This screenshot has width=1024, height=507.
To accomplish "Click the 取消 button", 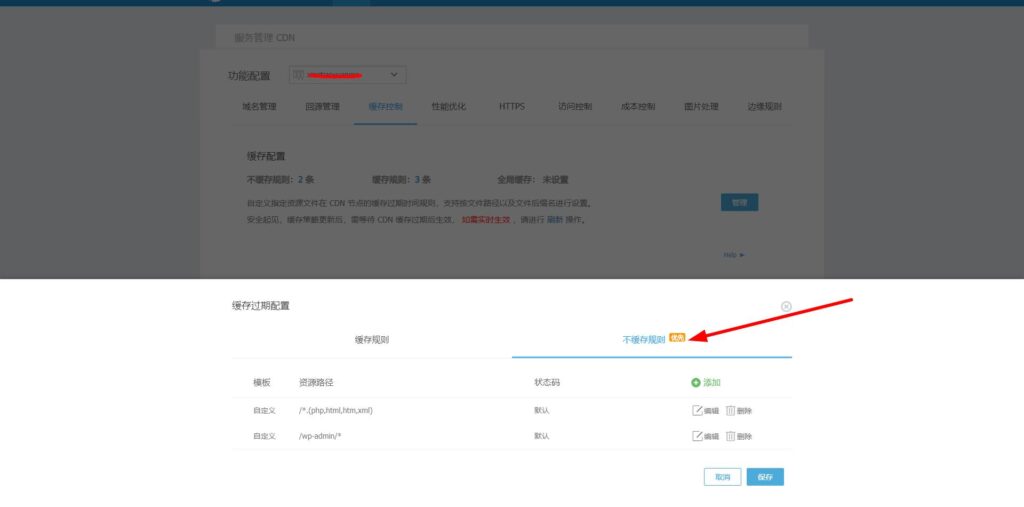I will (x=722, y=477).
